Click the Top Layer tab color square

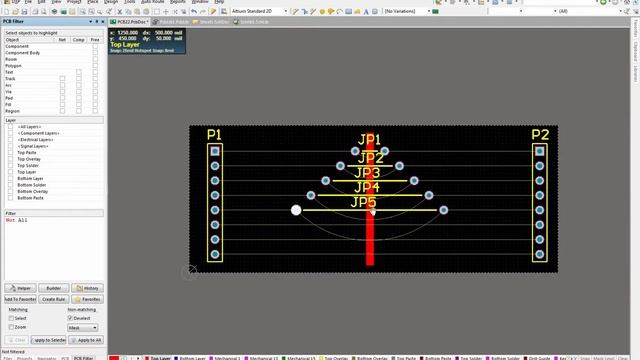pyautogui.click(x=147, y=358)
